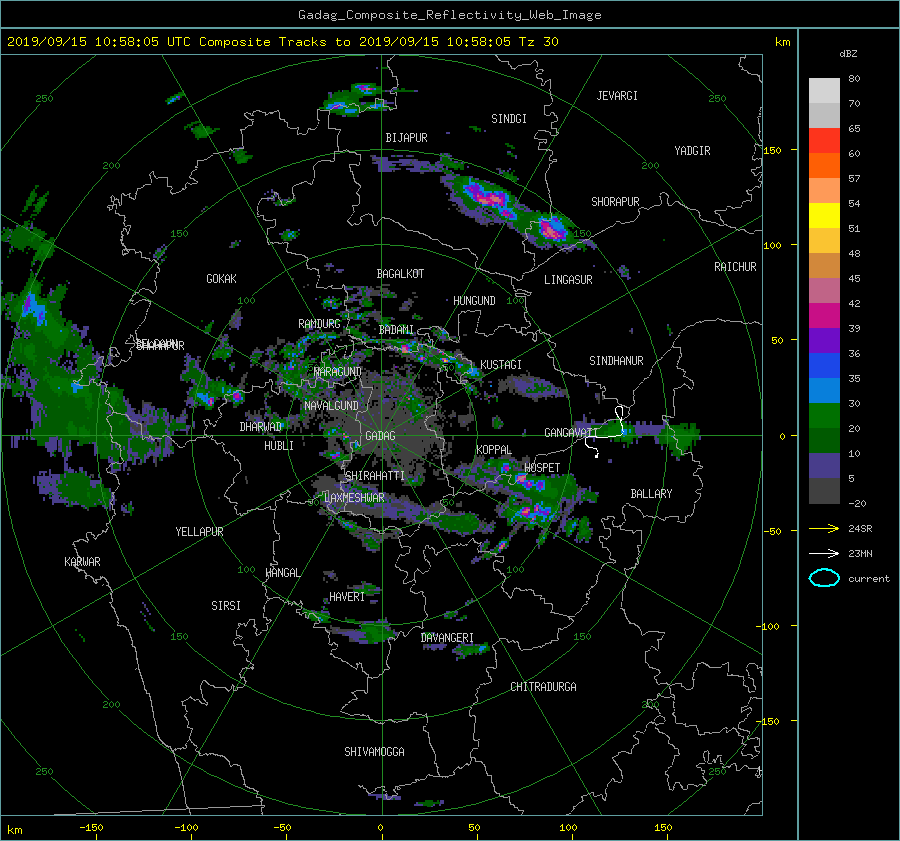Click the timestamp Composite Tracks header text
The image size is (900, 841).
(x=282, y=42)
